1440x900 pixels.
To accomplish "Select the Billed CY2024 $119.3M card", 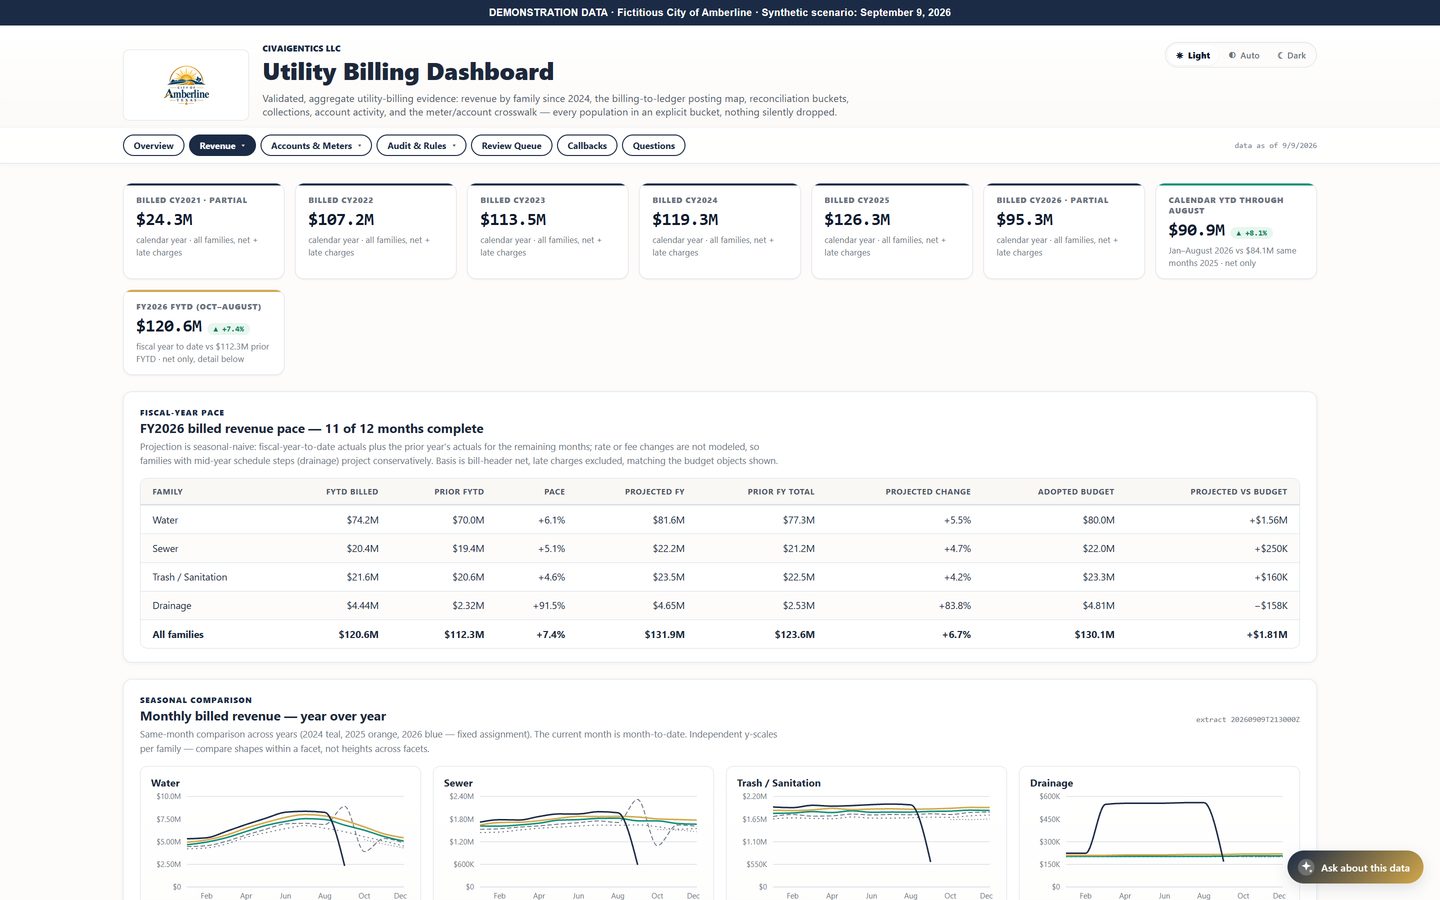I will coord(720,231).
